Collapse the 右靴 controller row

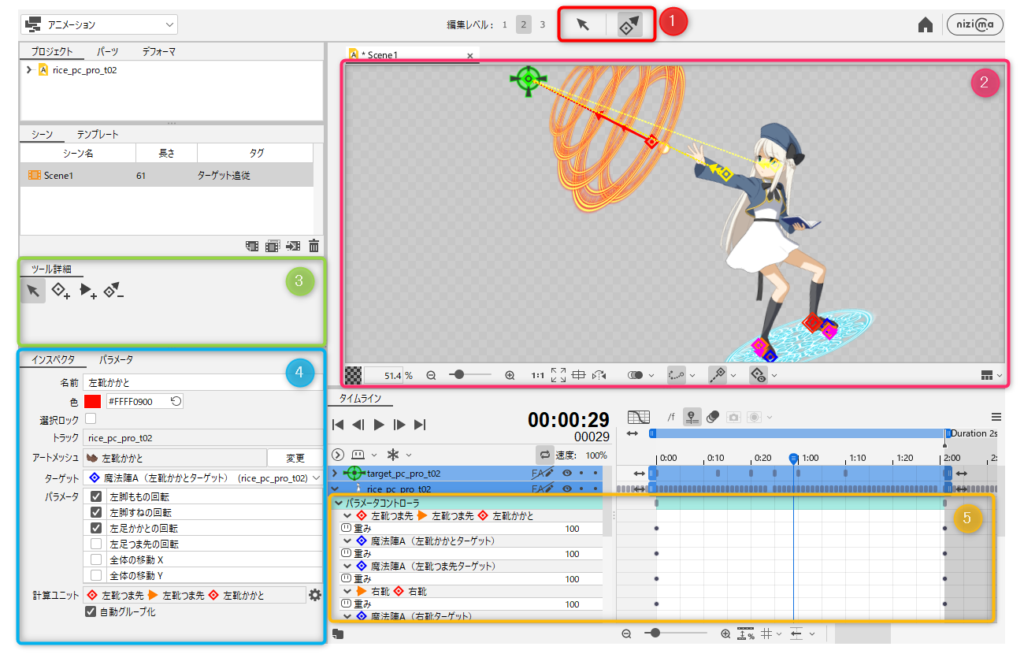coord(347,591)
